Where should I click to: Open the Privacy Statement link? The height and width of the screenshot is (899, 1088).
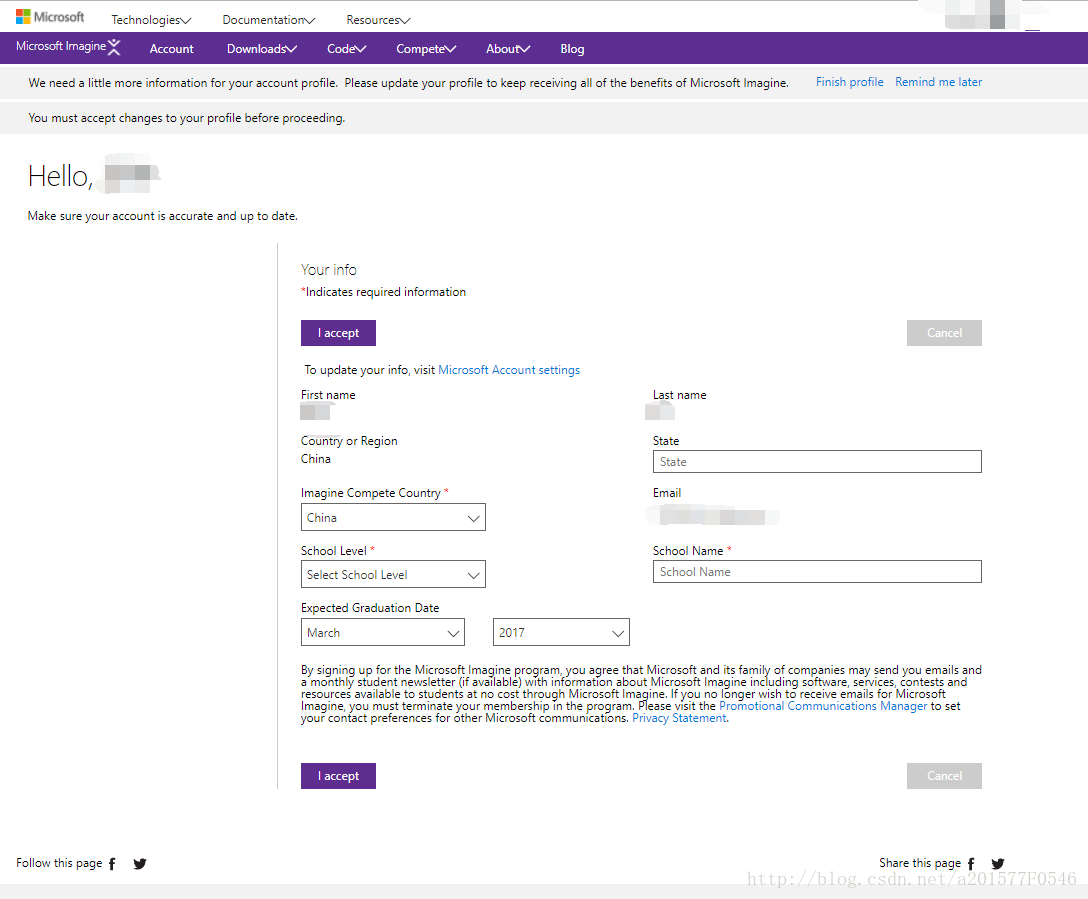tap(679, 718)
